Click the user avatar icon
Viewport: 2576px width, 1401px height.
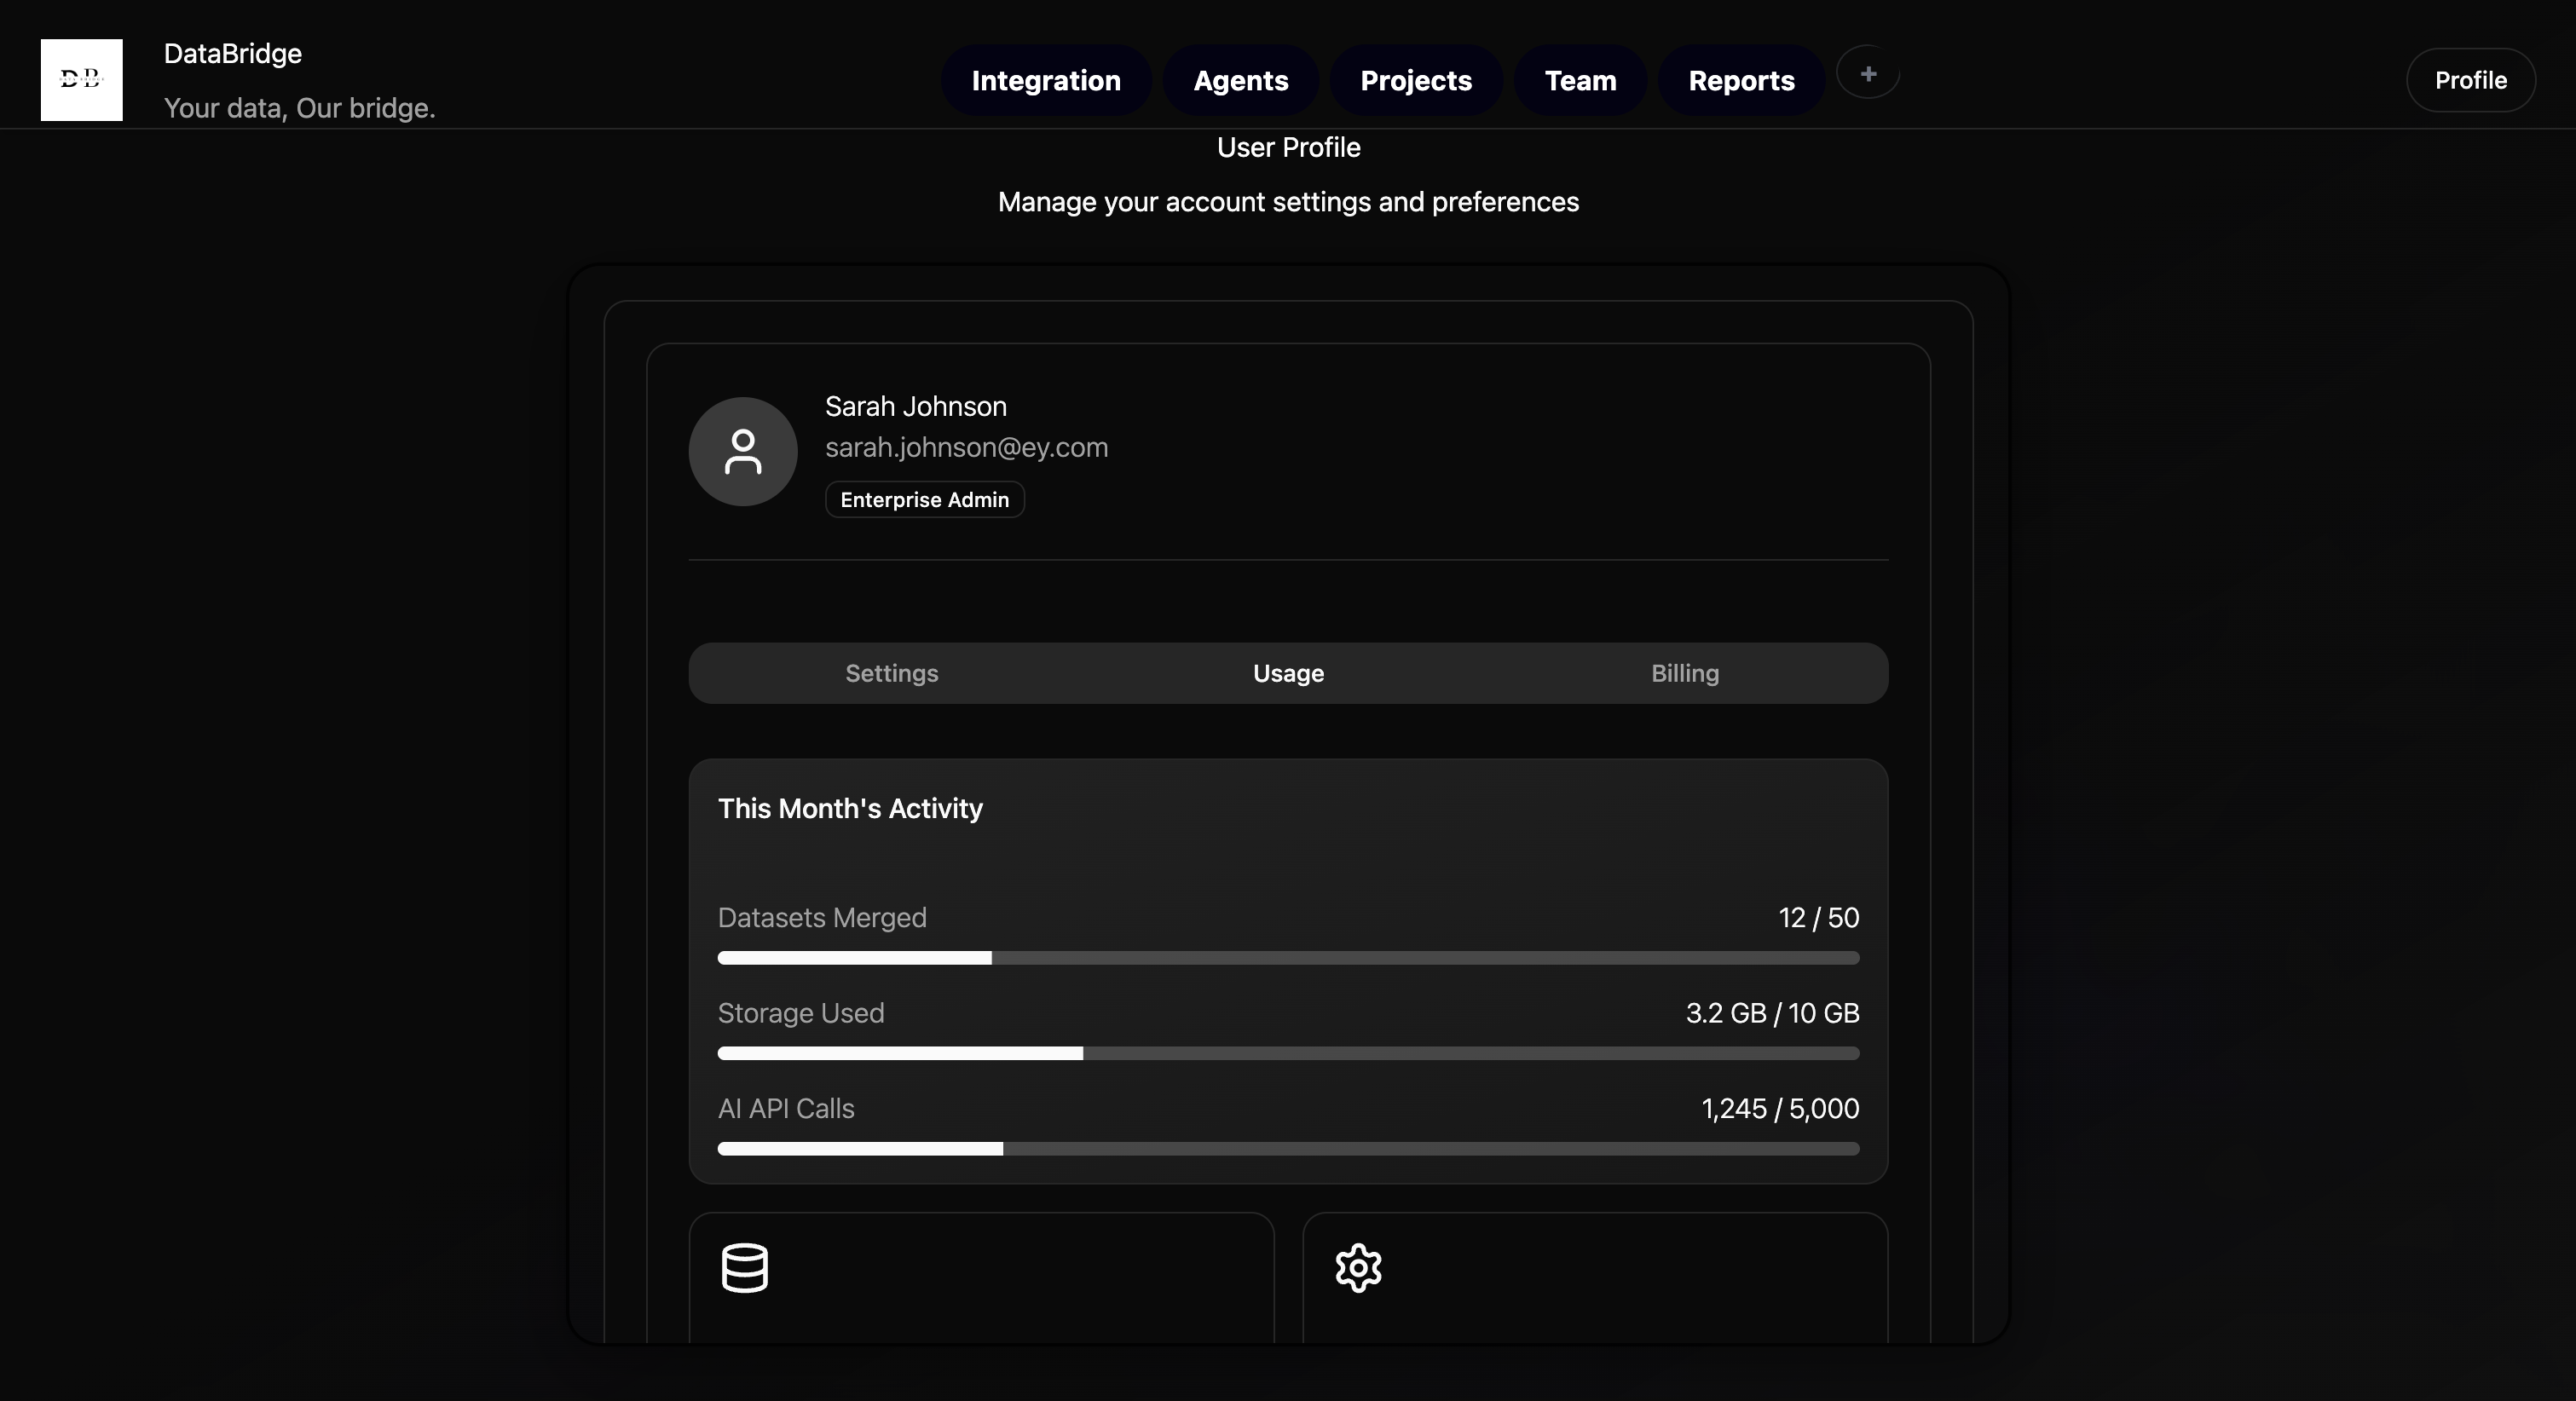(x=742, y=452)
